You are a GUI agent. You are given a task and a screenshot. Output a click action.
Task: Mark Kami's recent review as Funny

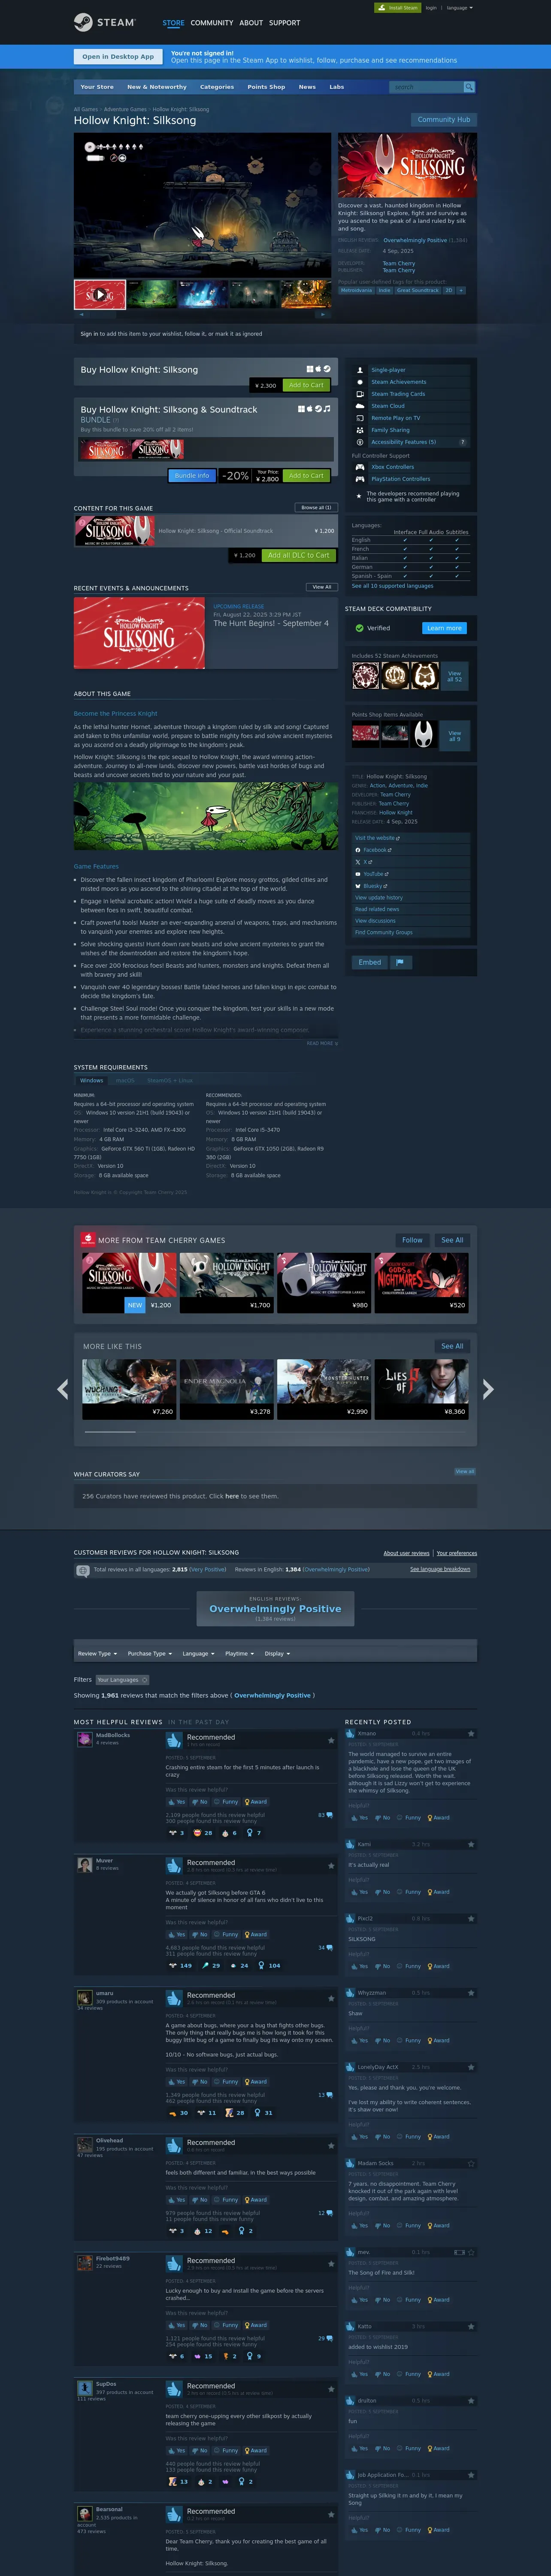click(x=409, y=1892)
